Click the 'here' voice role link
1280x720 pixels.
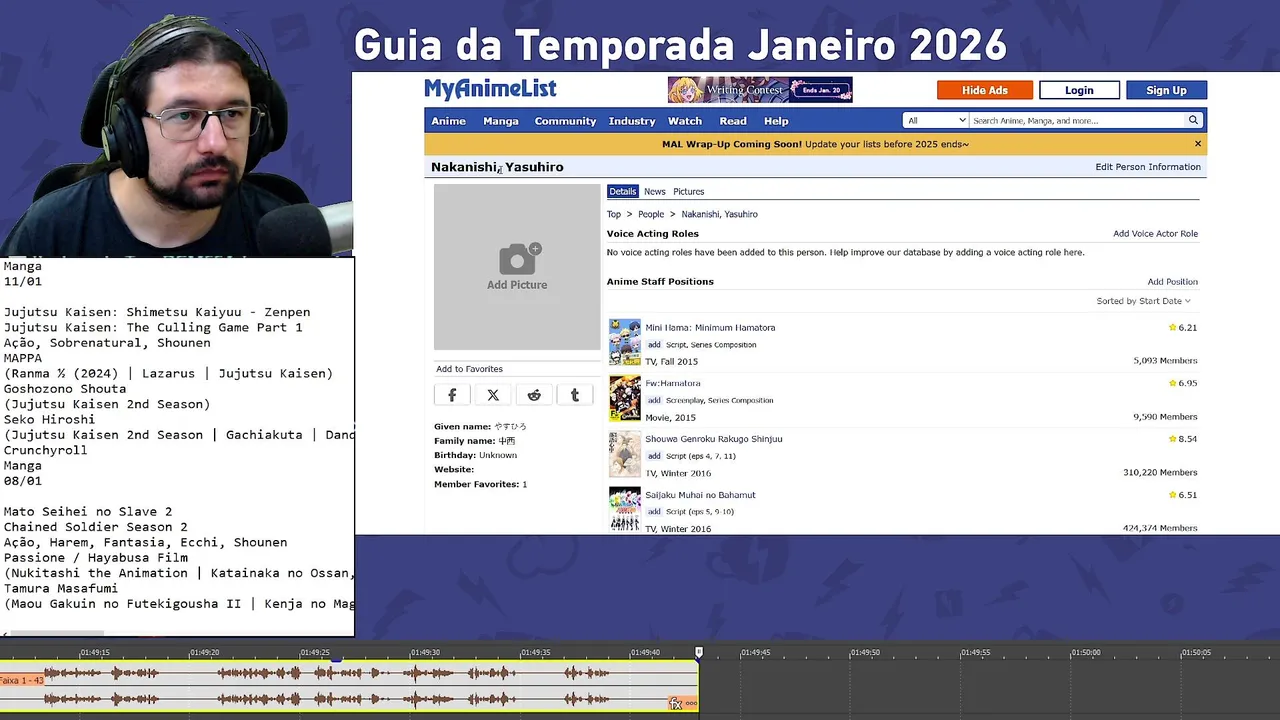click(1073, 253)
